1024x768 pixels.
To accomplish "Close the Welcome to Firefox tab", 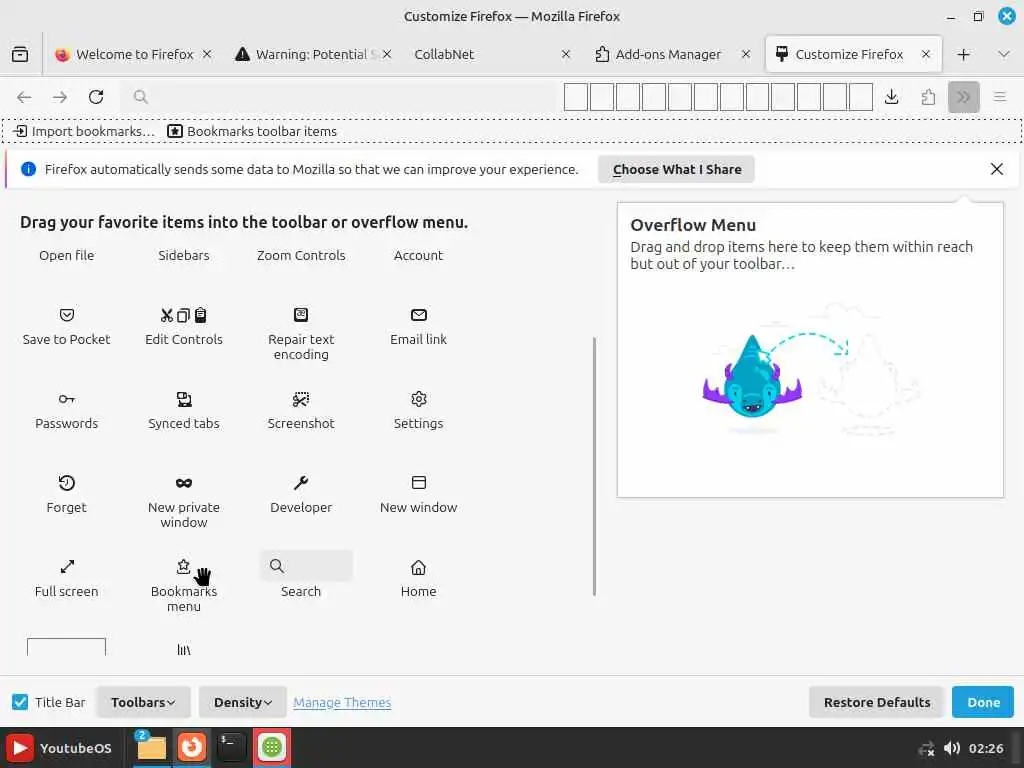I will pos(207,54).
